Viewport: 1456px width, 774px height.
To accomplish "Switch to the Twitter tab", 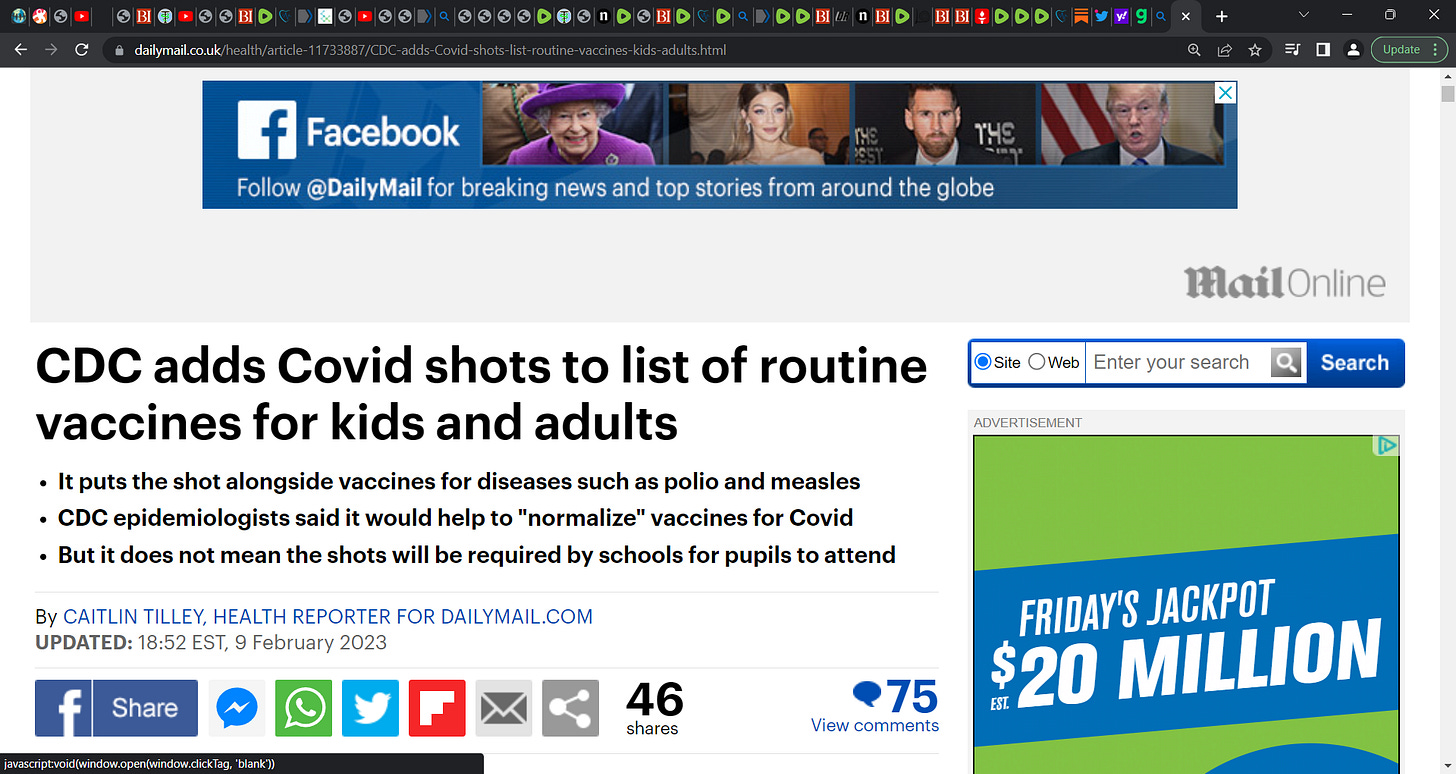I will 1101,17.
